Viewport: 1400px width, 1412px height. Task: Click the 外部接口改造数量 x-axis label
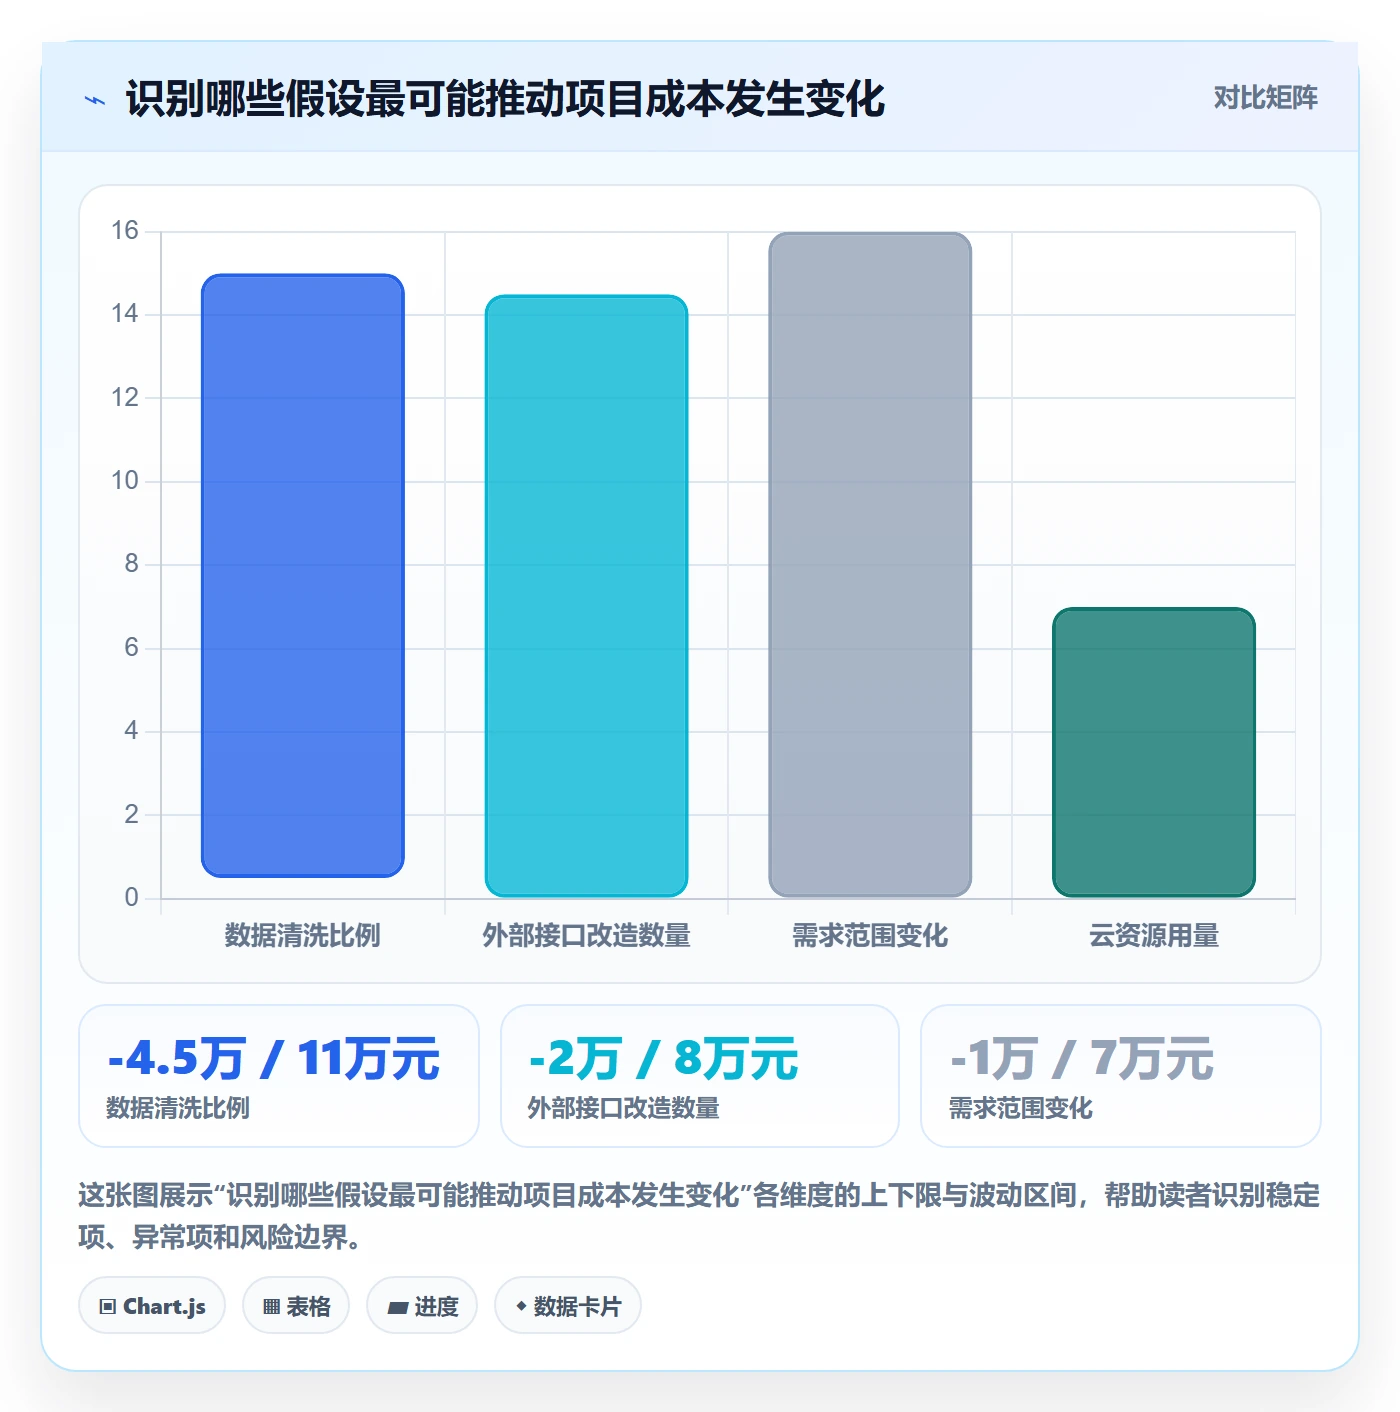click(586, 936)
